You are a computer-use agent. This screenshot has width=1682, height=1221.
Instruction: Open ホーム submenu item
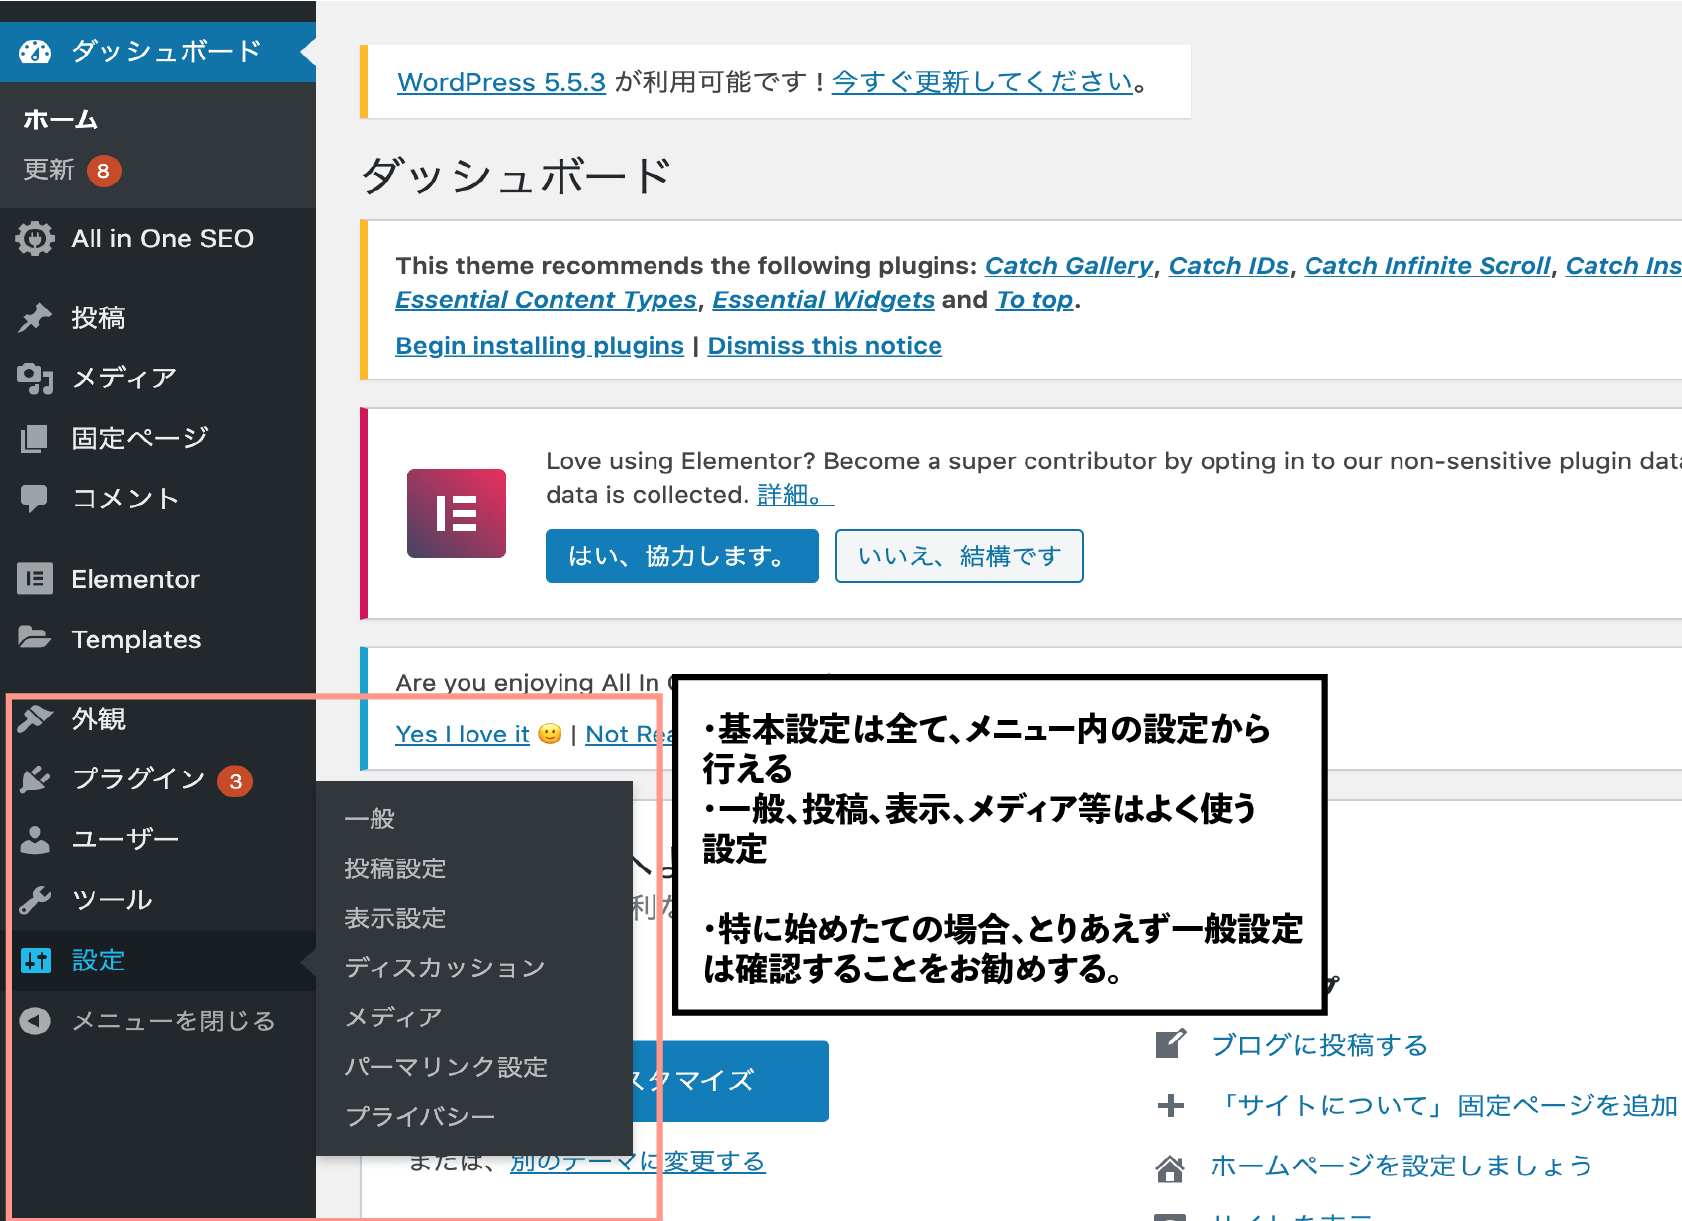point(61,120)
